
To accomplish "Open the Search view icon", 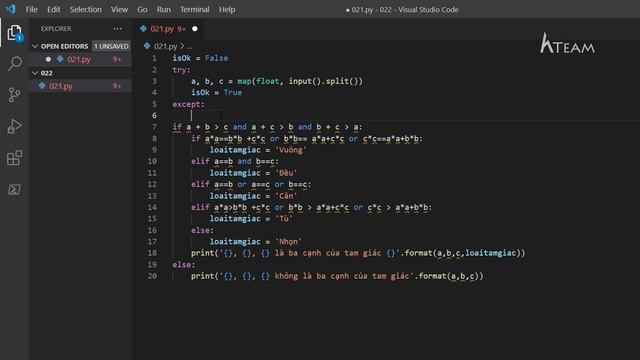I will pyautogui.click(x=15, y=64).
